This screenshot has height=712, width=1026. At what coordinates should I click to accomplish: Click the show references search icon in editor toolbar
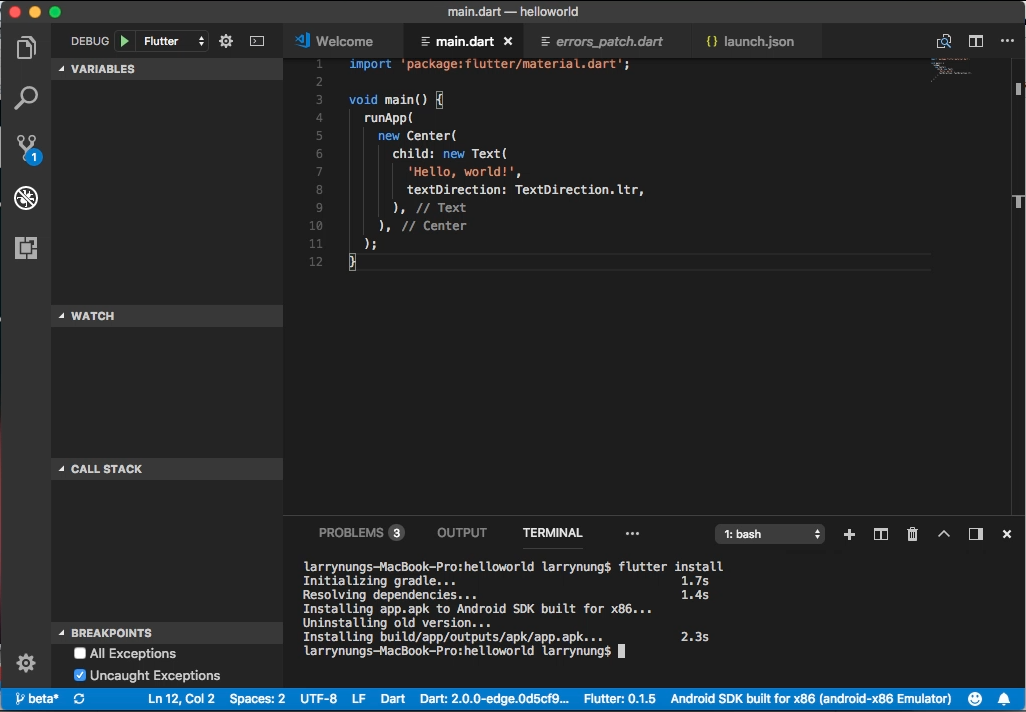pyautogui.click(x=944, y=41)
